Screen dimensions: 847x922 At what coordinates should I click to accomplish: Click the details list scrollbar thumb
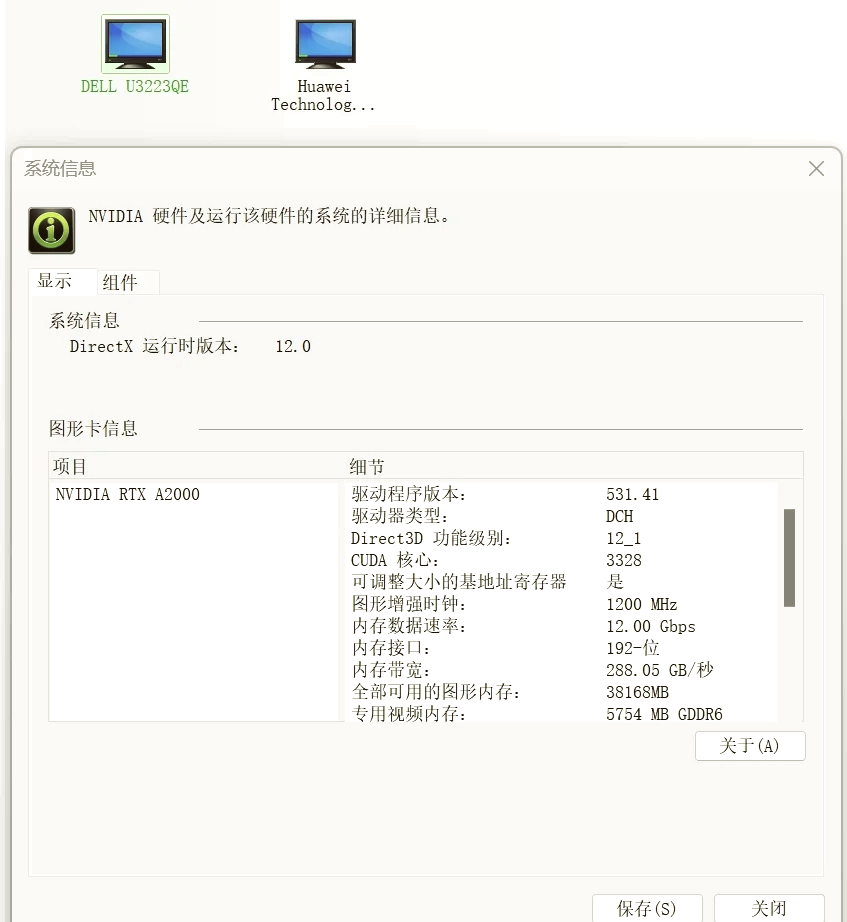(x=789, y=557)
